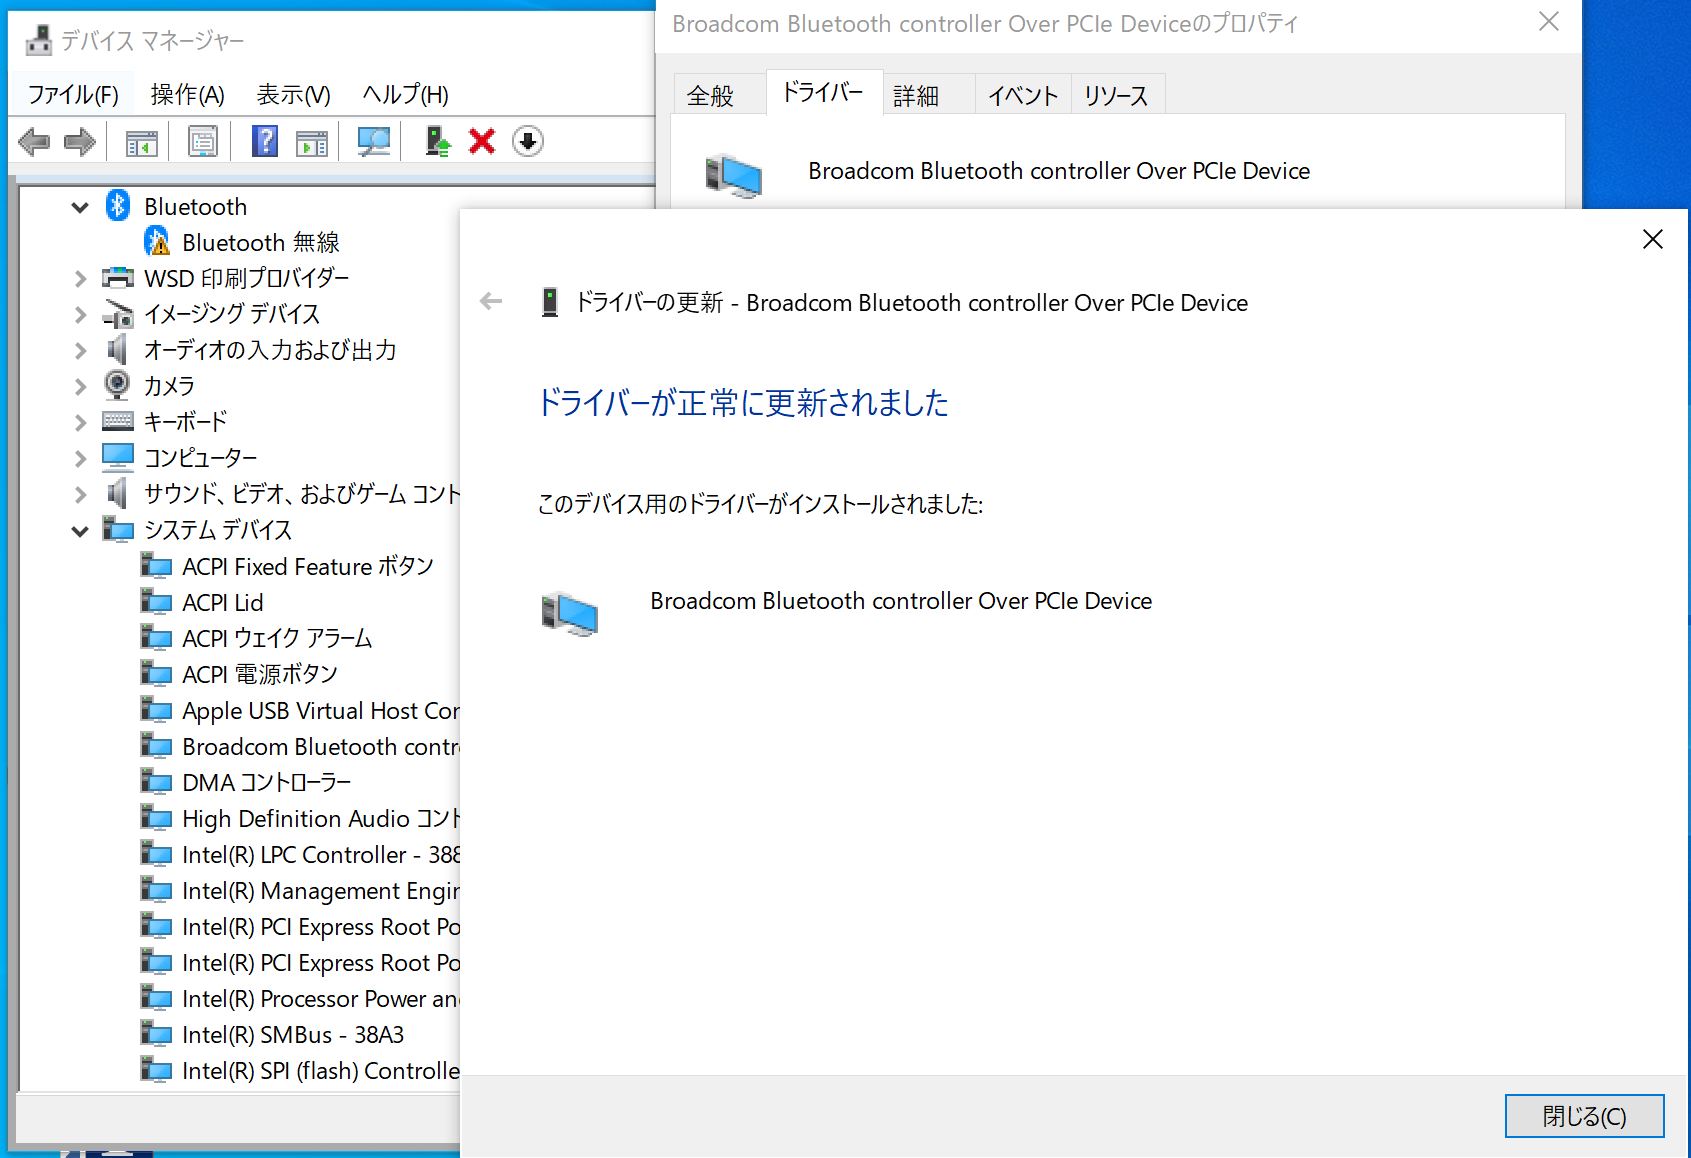Select the Bluetooth category icon in tree
Image resolution: width=1691 pixels, height=1158 pixels.
pyautogui.click(x=118, y=206)
